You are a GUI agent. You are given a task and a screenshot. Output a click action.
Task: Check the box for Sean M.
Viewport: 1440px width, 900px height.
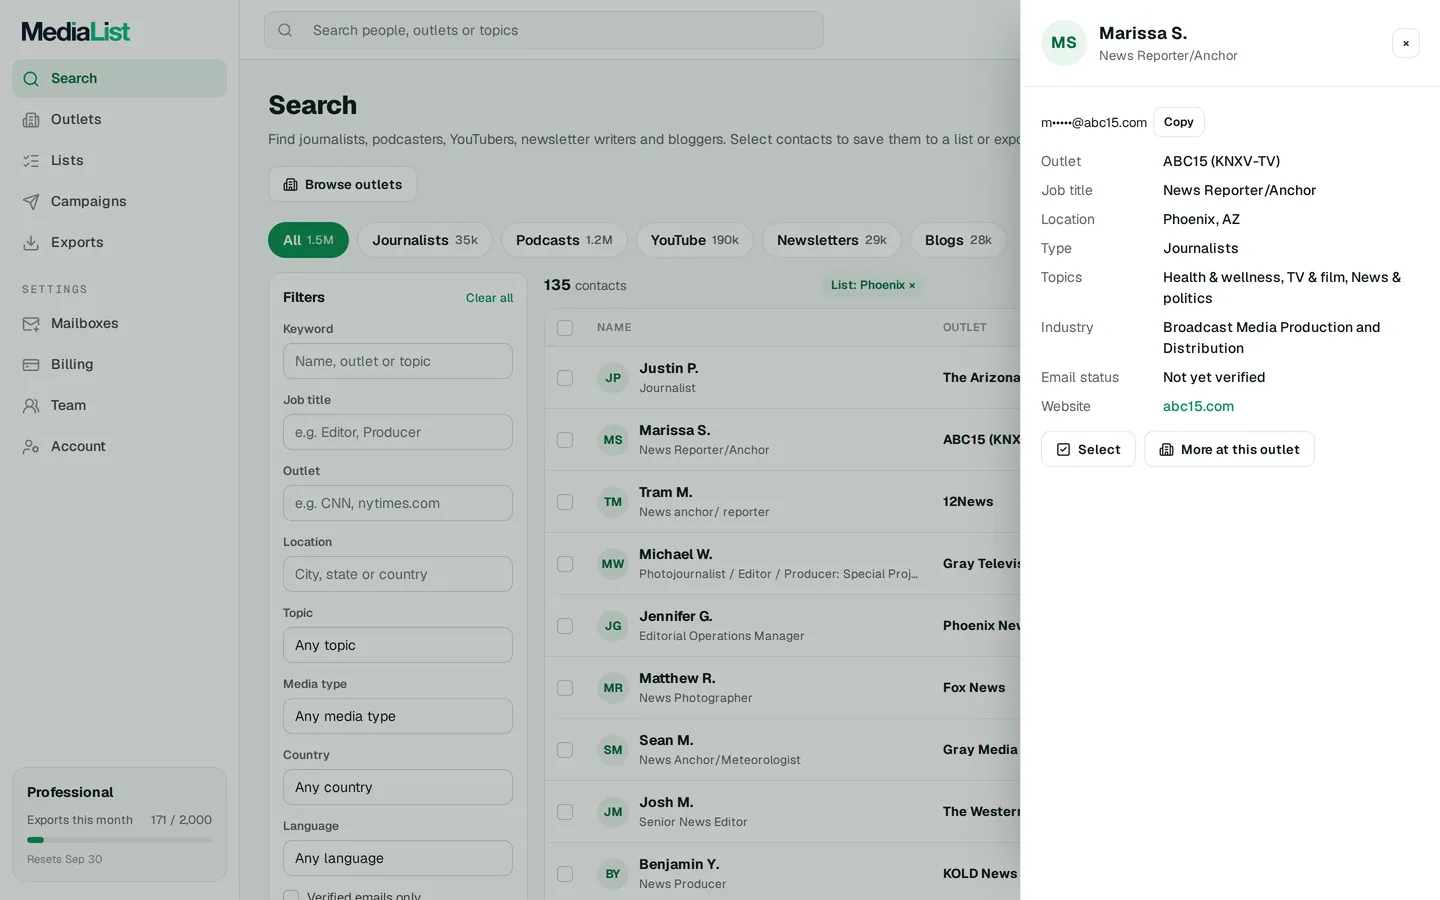[565, 750]
